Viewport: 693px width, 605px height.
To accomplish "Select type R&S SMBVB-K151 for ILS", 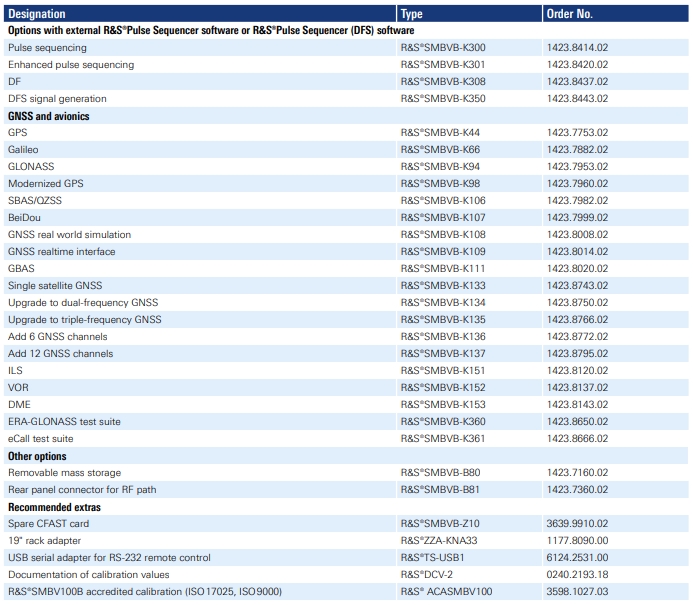I will pyautogui.click(x=443, y=371).
